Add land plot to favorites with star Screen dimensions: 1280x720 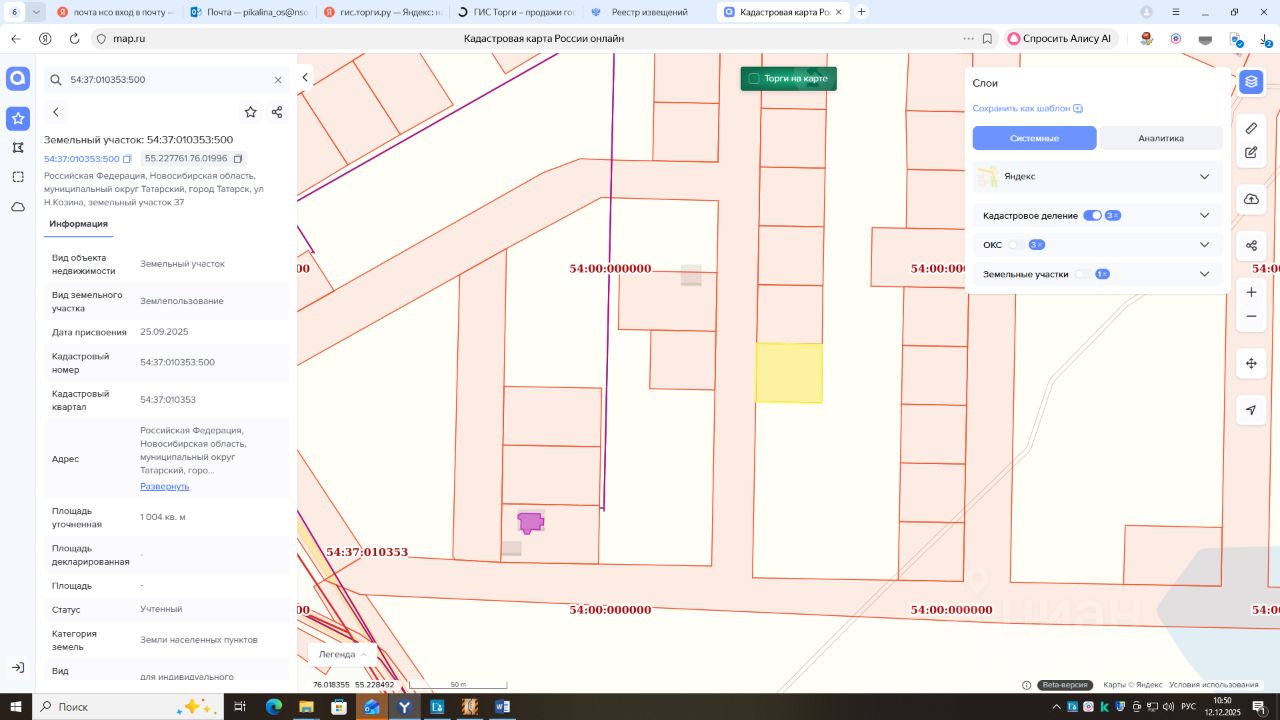[x=250, y=112]
